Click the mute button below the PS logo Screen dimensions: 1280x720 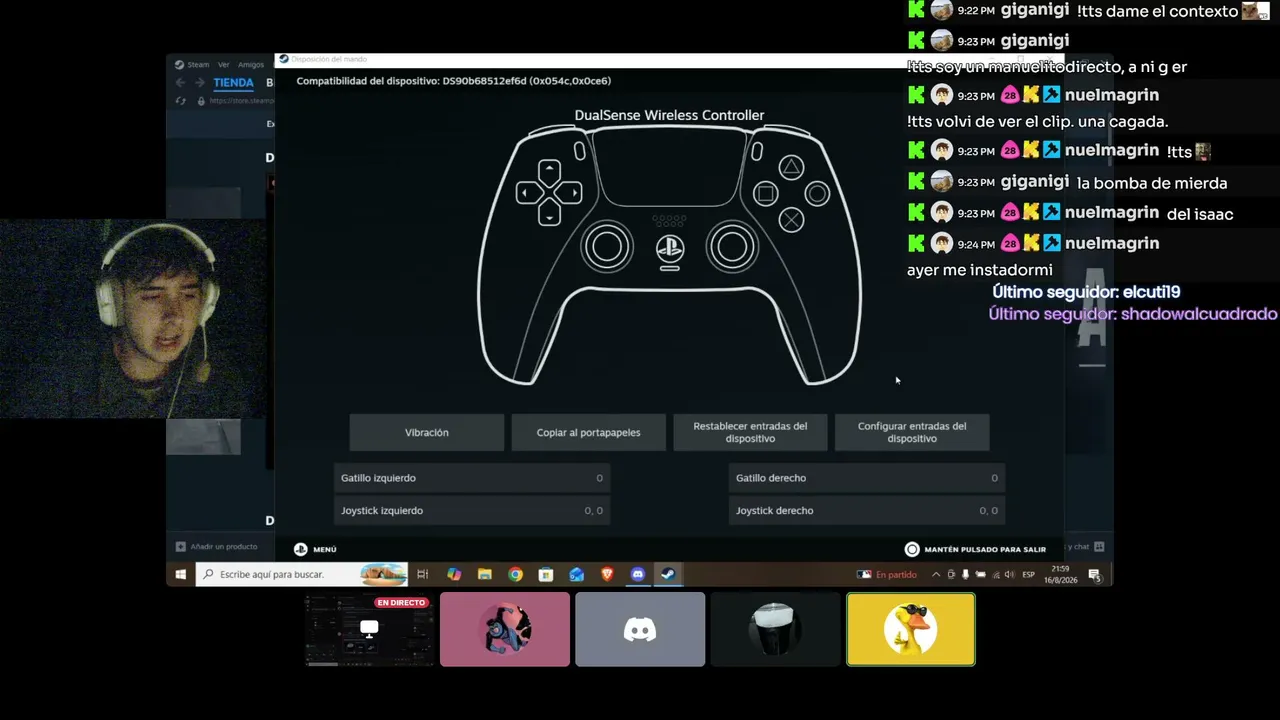tap(670, 268)
